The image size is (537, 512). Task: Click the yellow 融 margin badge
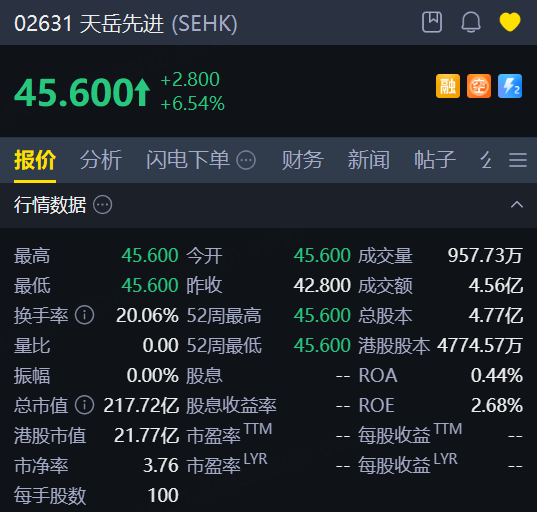448,86
